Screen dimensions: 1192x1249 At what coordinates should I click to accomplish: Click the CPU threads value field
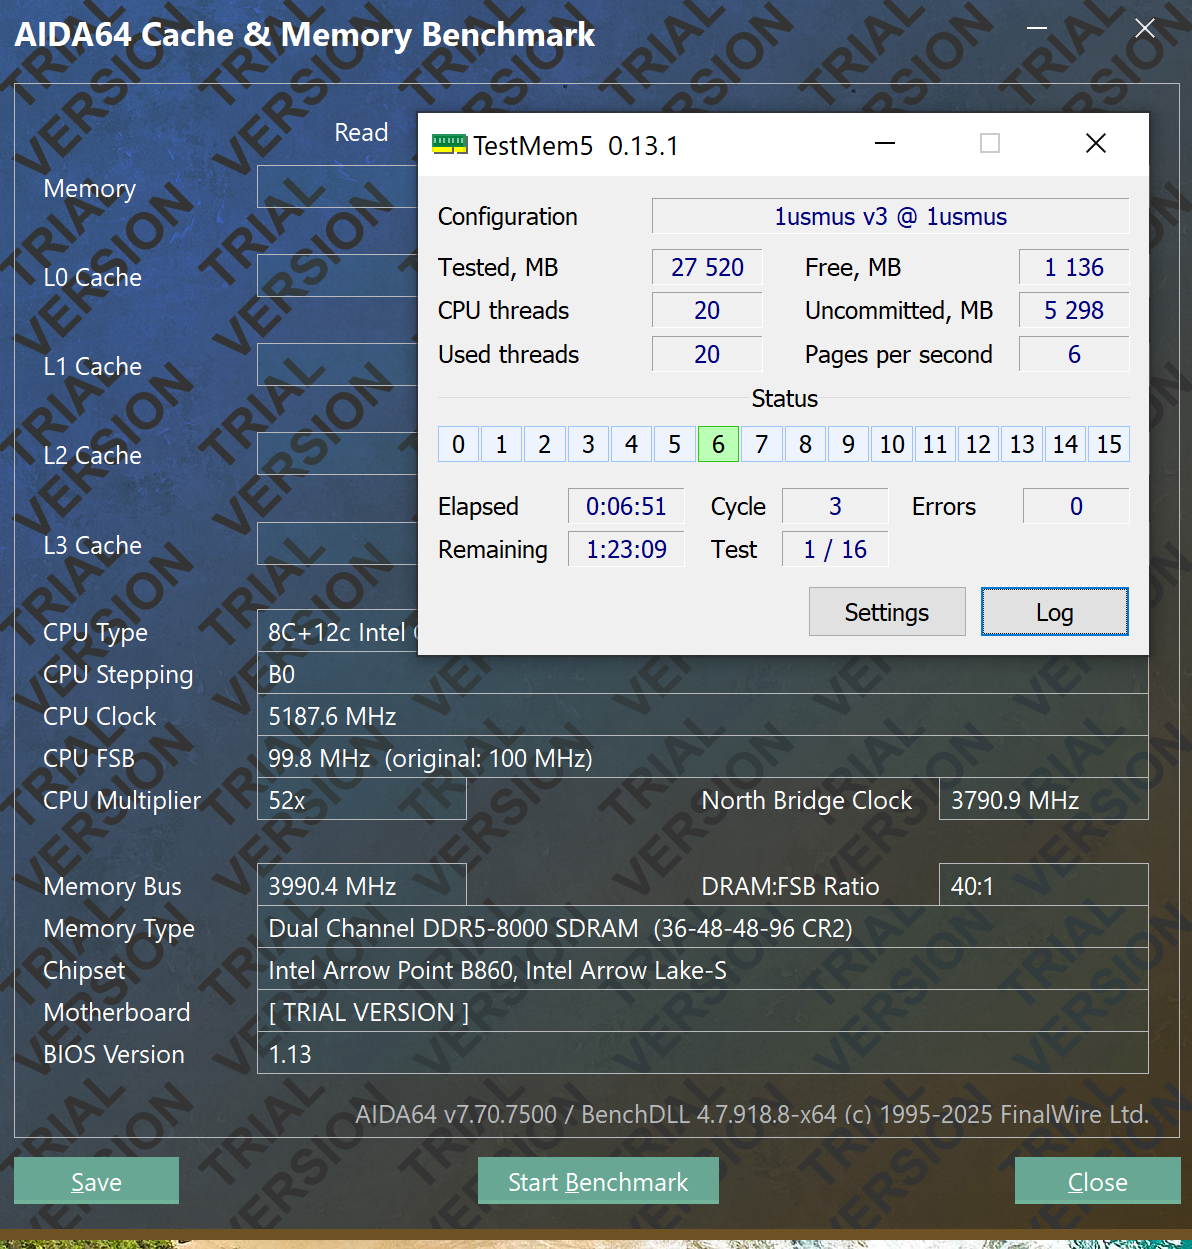(x=707, y=310)
